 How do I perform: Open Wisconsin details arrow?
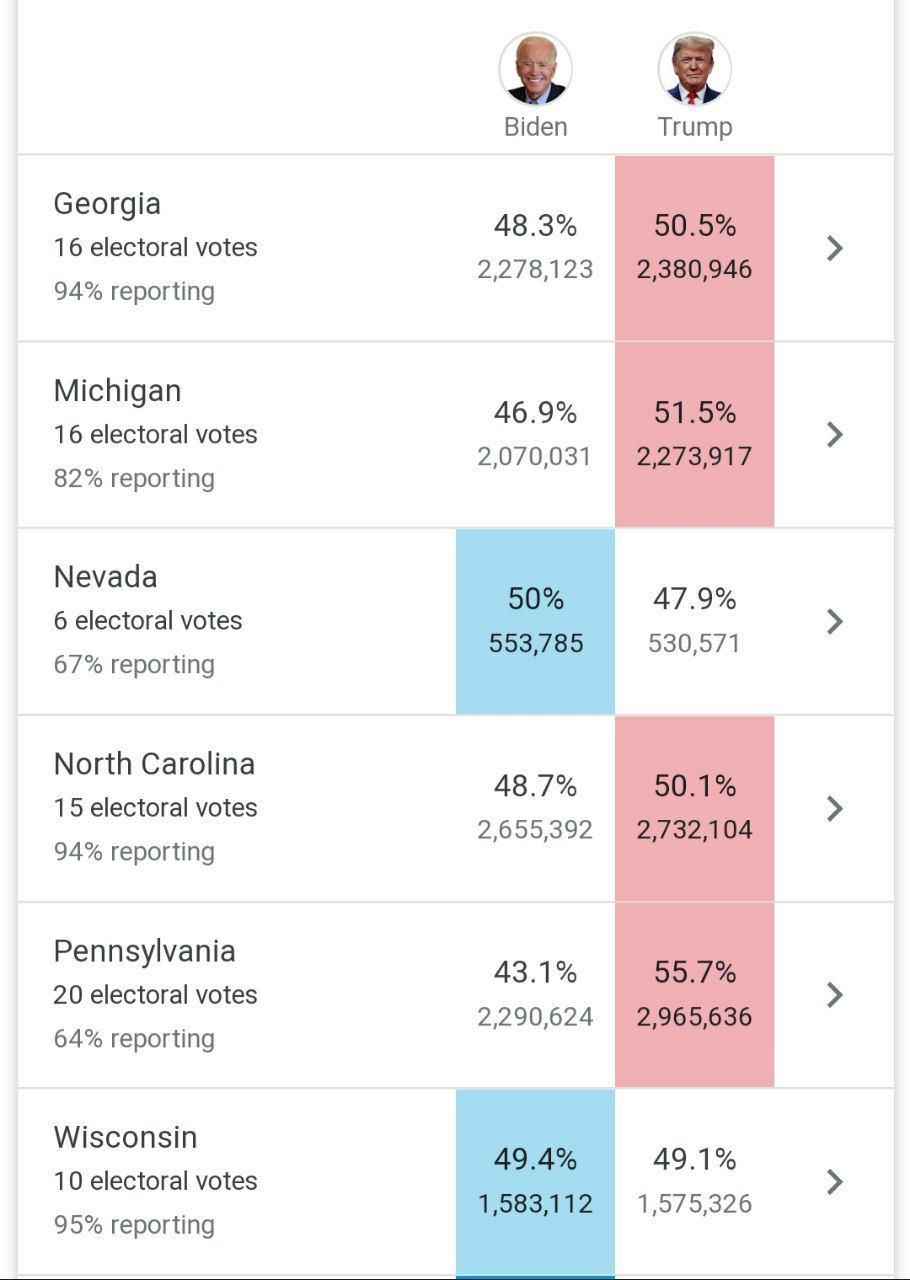pos(835,1182)
